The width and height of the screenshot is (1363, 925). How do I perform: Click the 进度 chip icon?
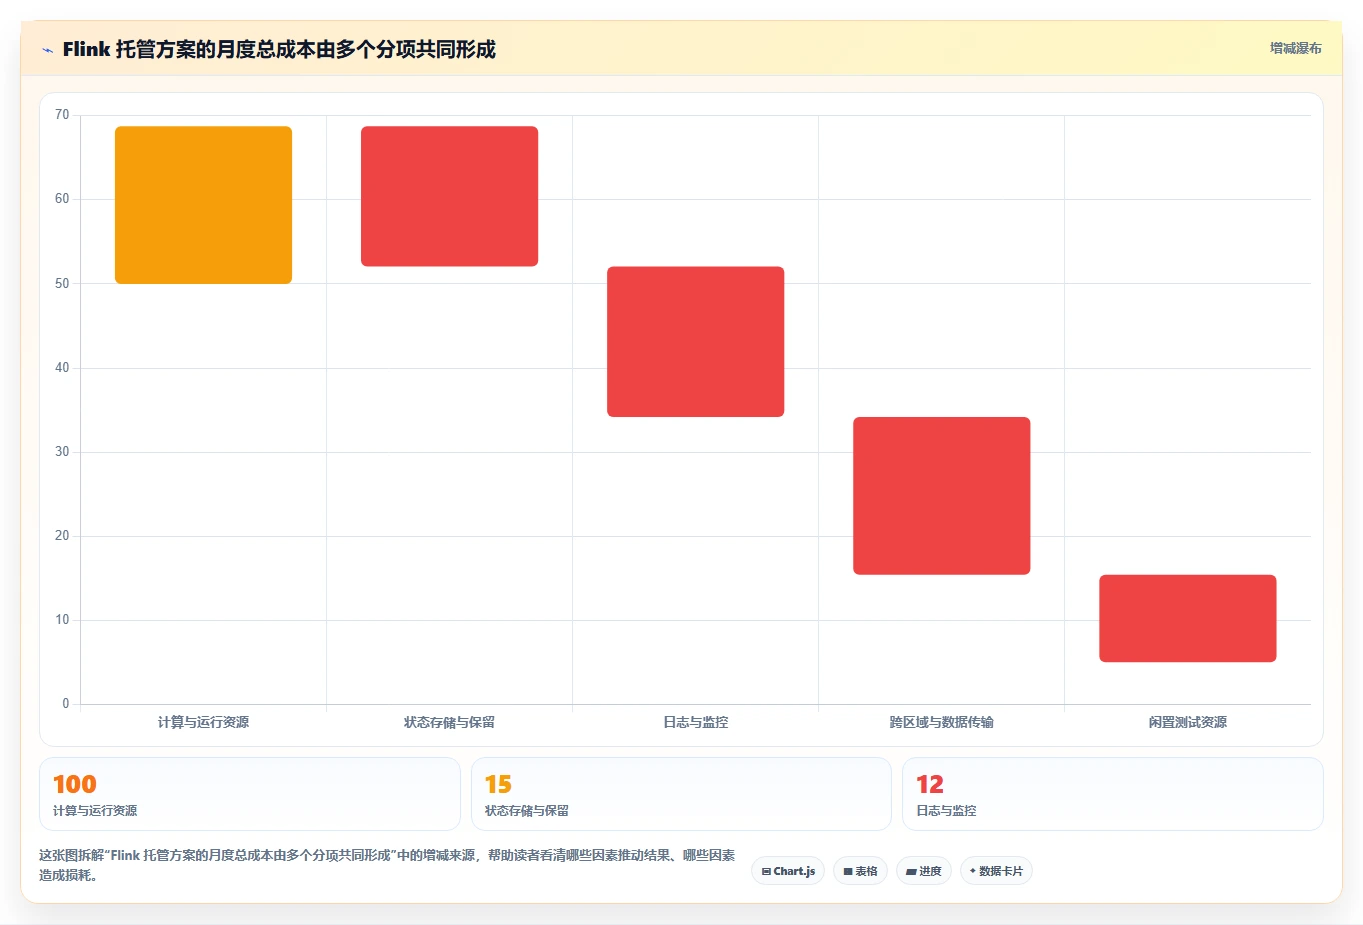[x=911, y=872]
